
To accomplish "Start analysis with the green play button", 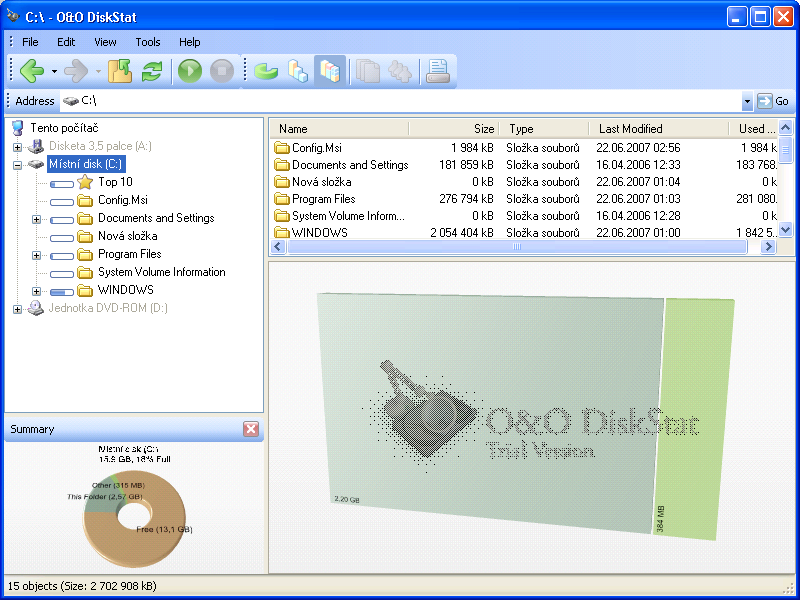I will [x=190, y=71].
